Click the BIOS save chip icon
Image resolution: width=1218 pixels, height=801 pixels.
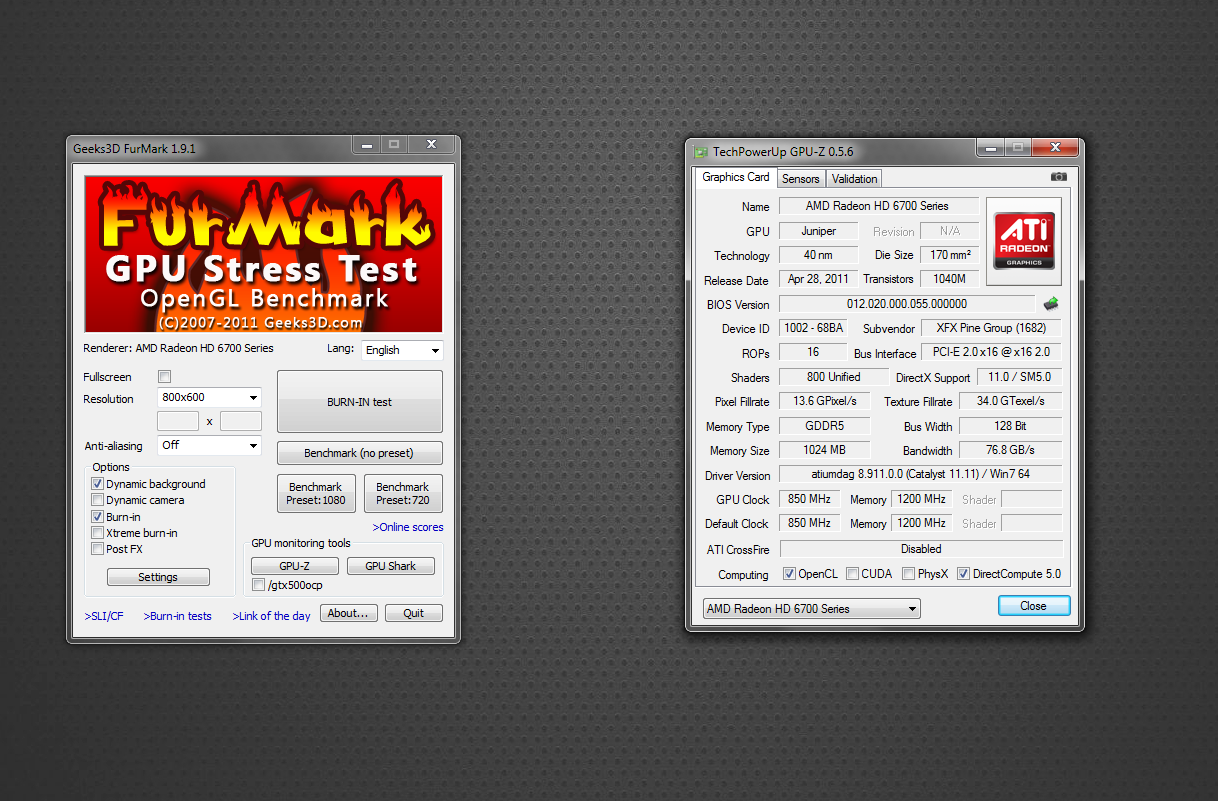pyautogui.click(x=1051, y=304)
